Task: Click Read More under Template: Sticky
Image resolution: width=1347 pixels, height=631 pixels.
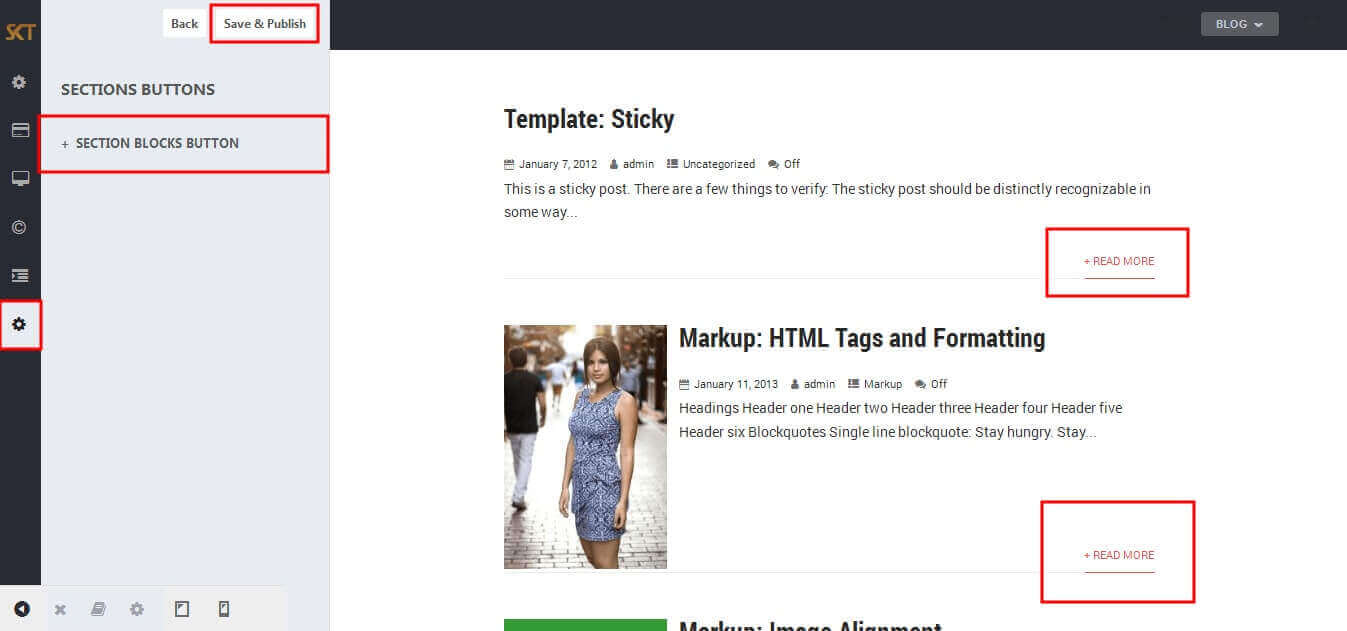Action: point(1119,262)
